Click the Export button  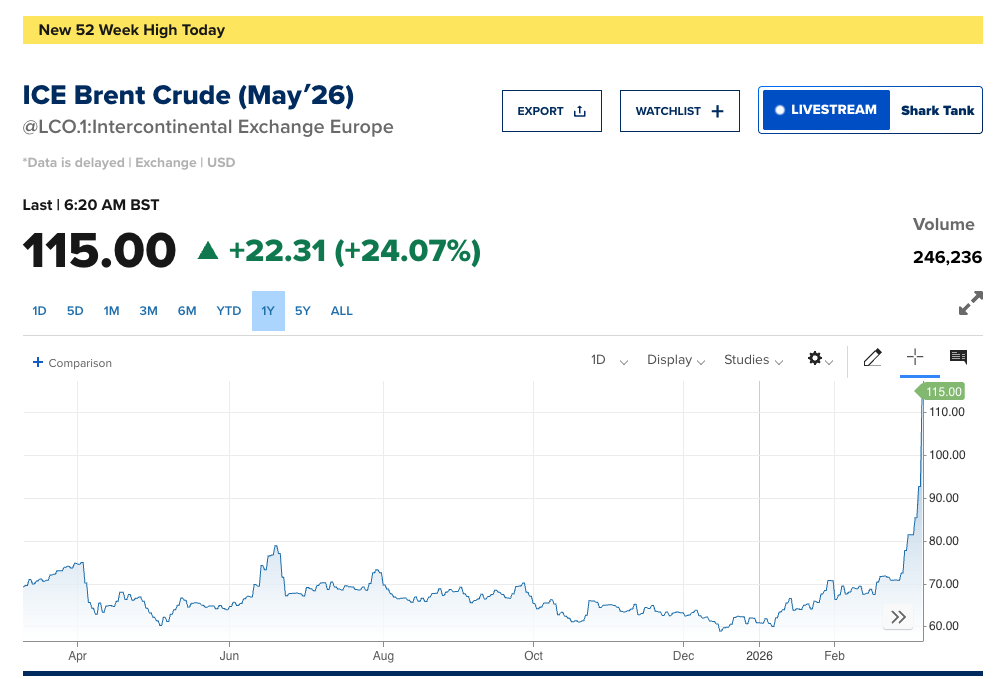point(551,111)
